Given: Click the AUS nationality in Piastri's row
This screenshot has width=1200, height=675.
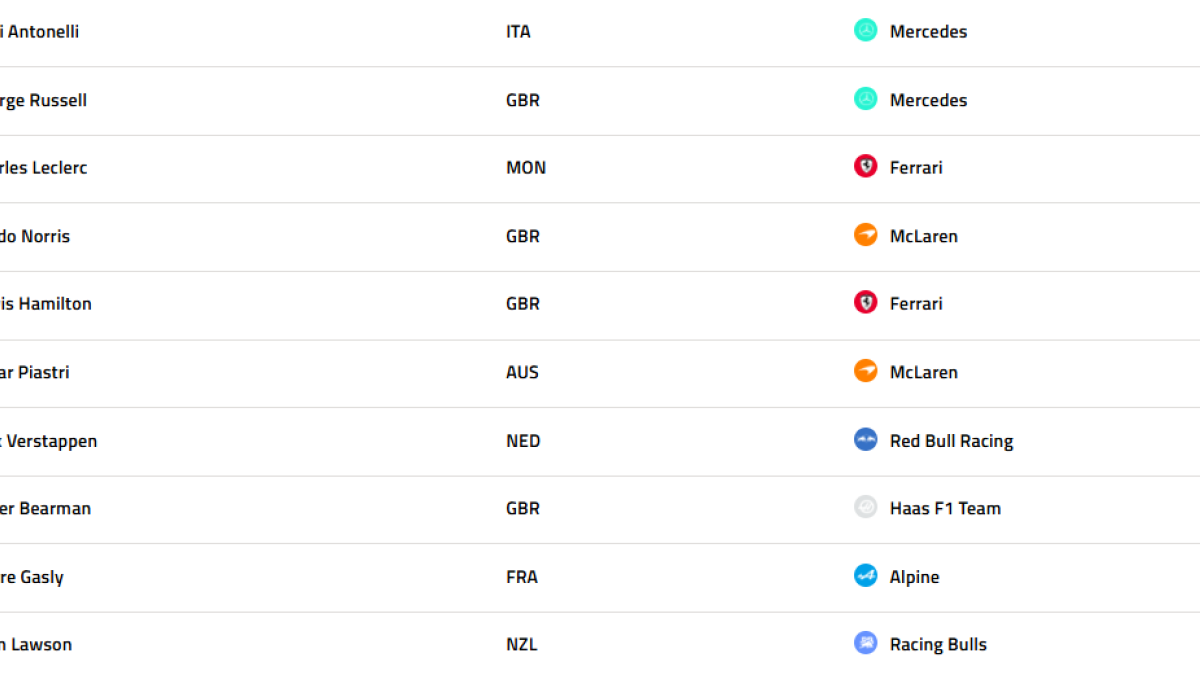Looking at the screenshot, I should pyautogui.click(x=522, y=372).
